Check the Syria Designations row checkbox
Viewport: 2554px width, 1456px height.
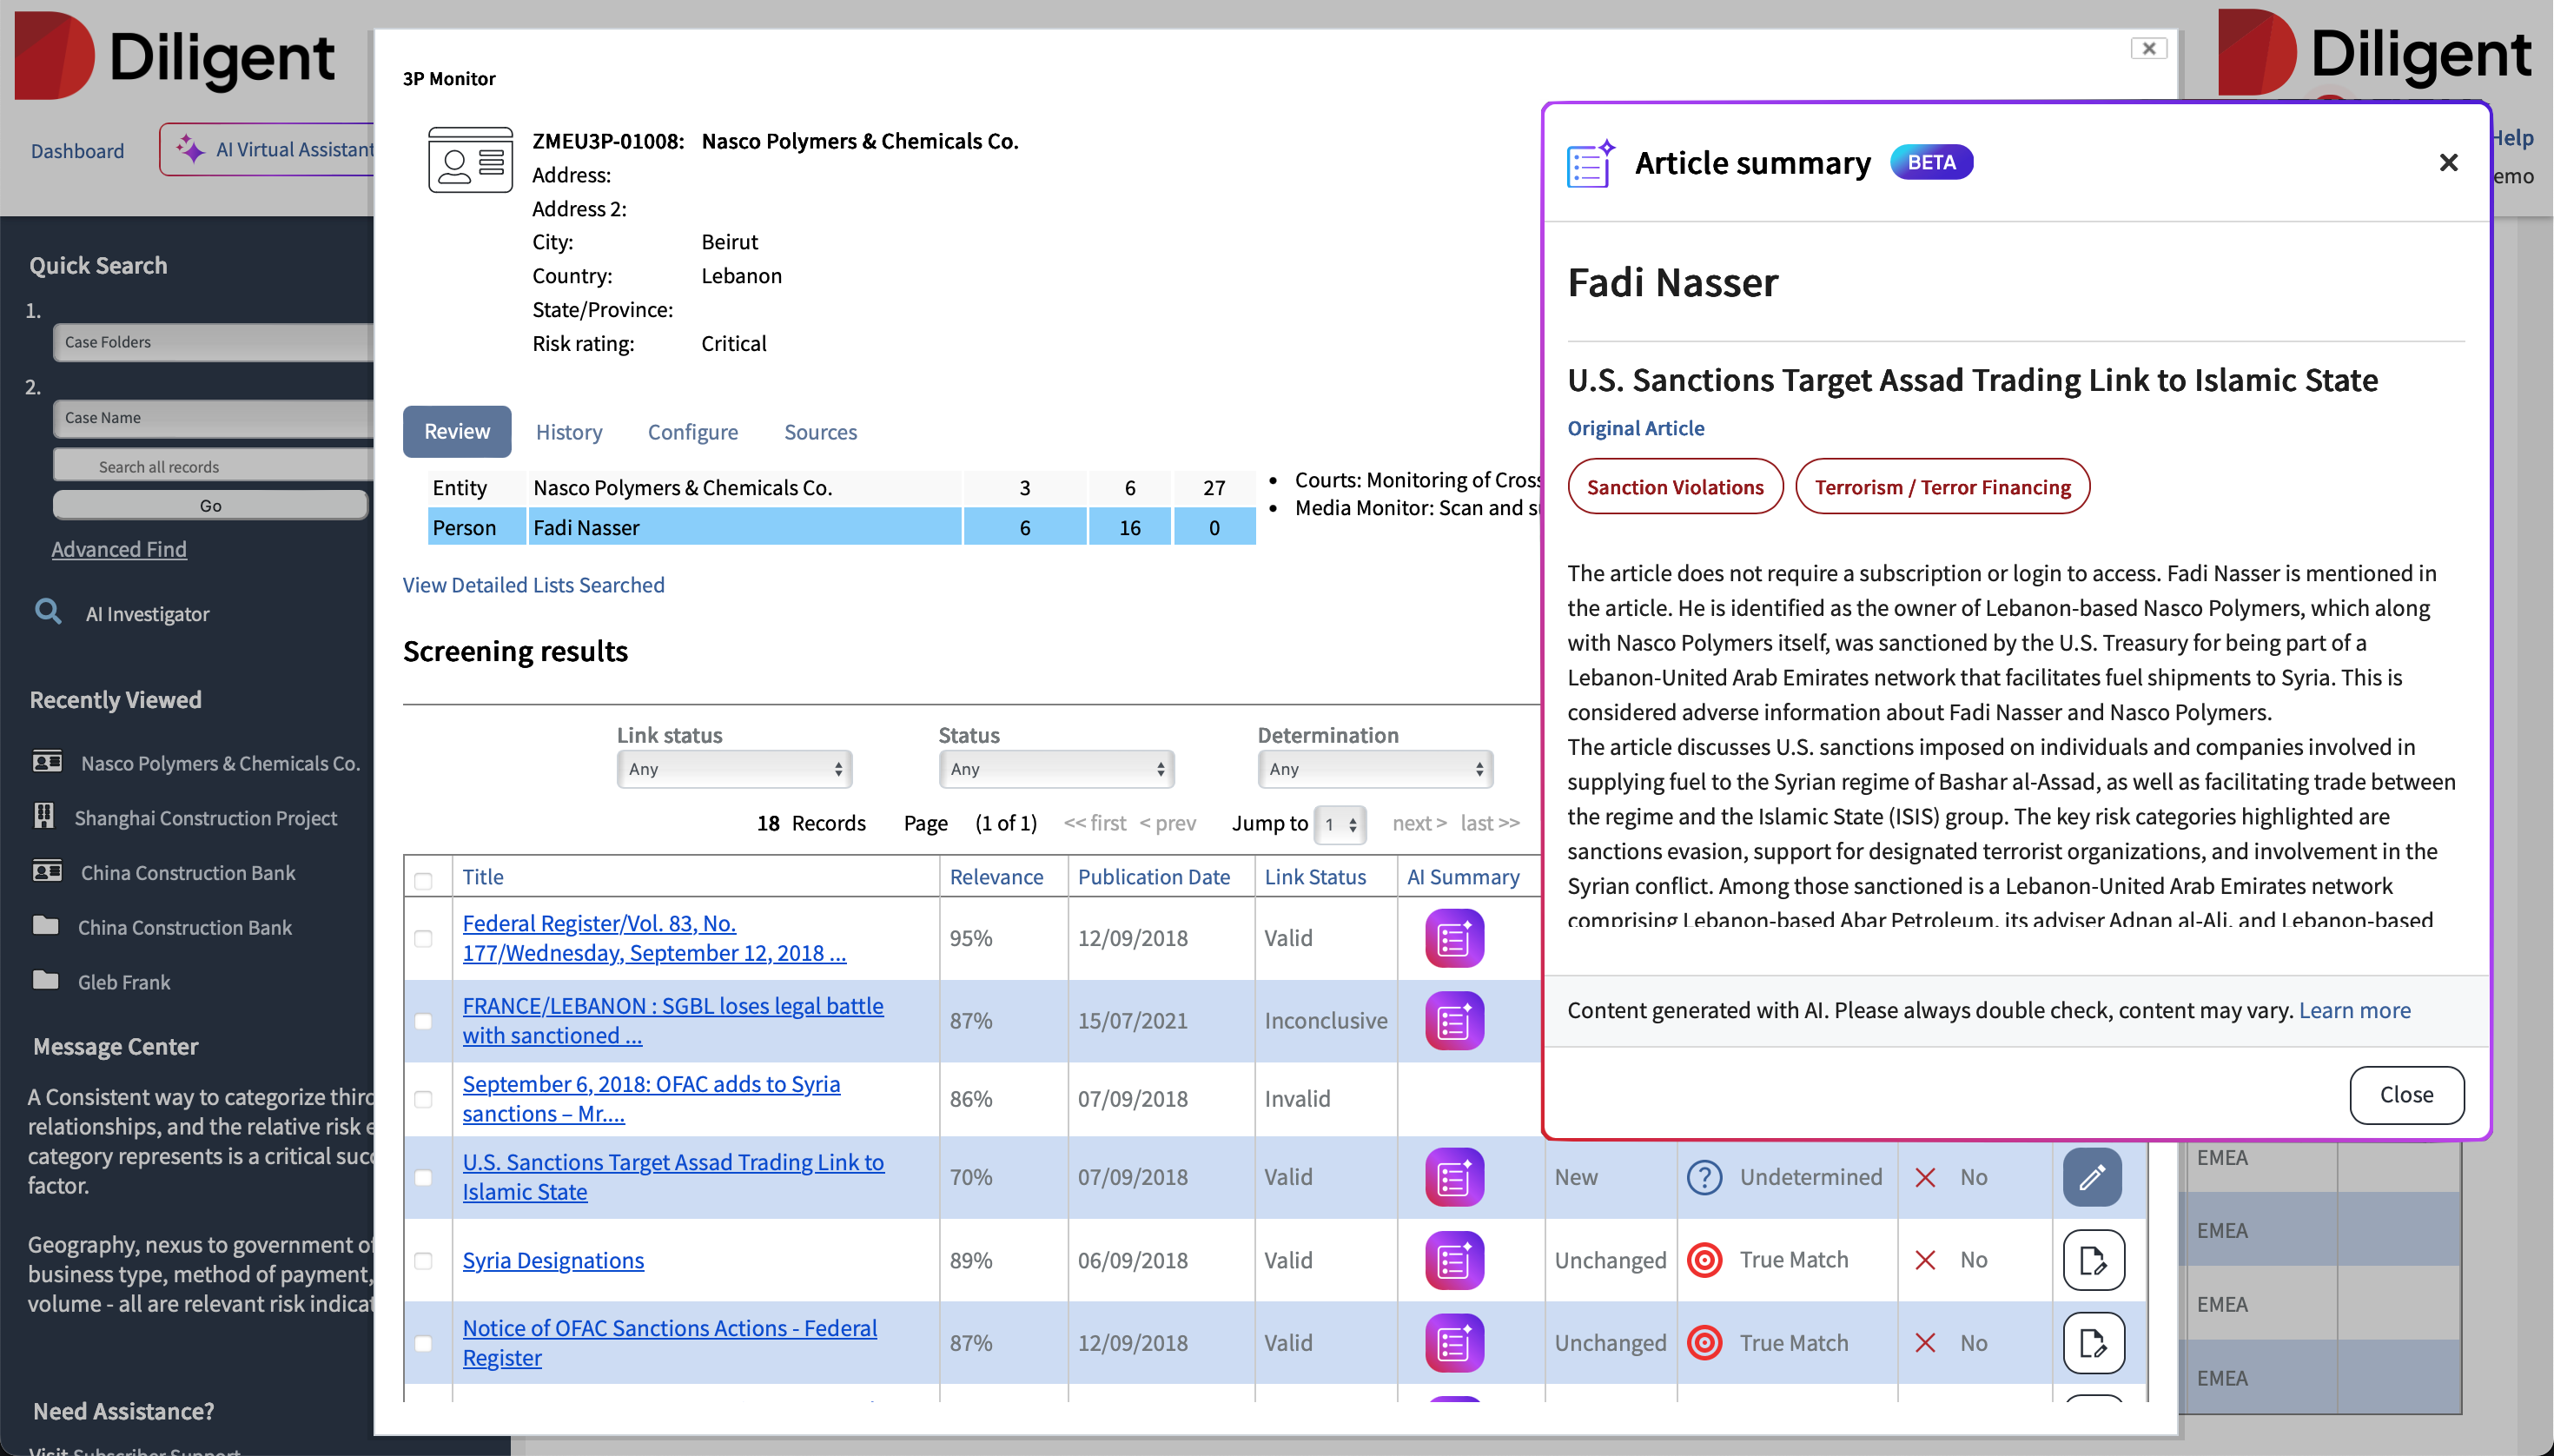(423, 1260)
